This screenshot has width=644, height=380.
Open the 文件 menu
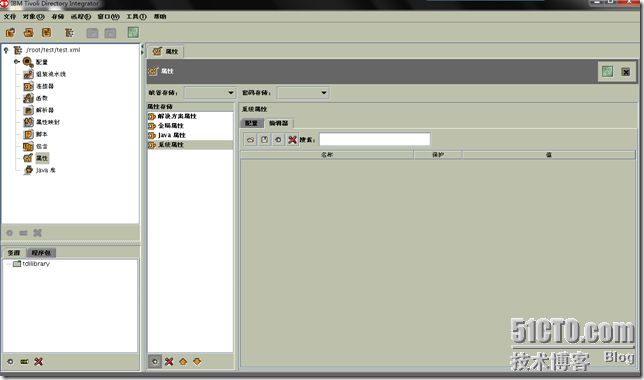(x=10, y=16)
